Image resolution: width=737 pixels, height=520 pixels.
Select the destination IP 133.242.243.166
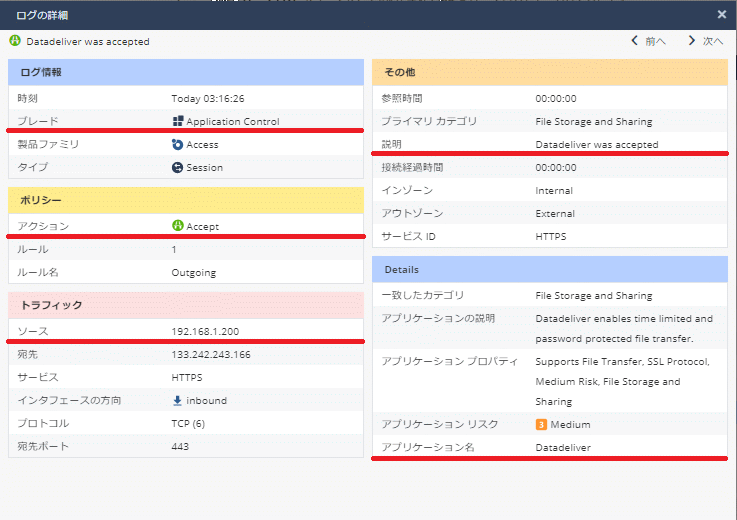pos(211,354)
